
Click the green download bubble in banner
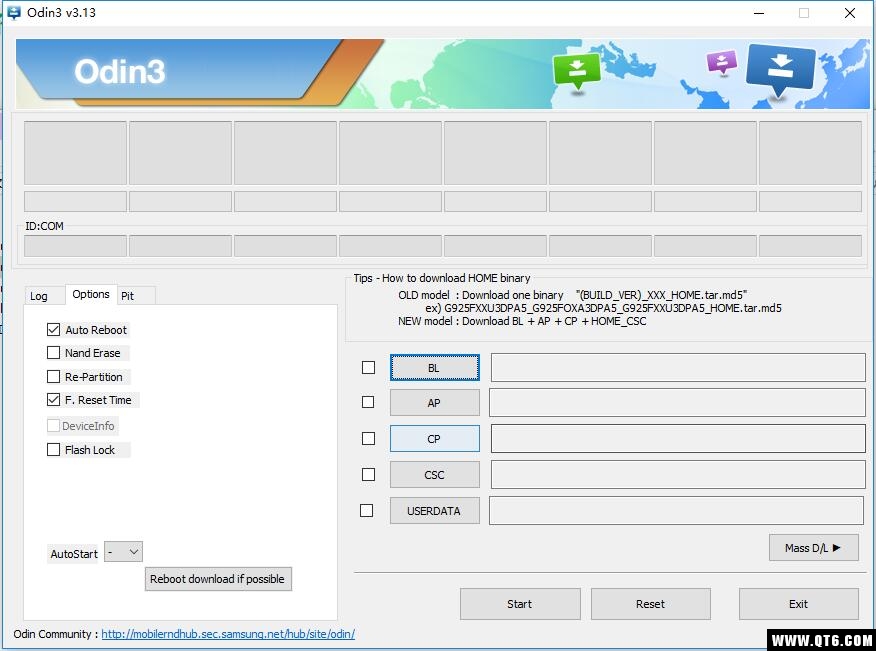click(577, 72)
